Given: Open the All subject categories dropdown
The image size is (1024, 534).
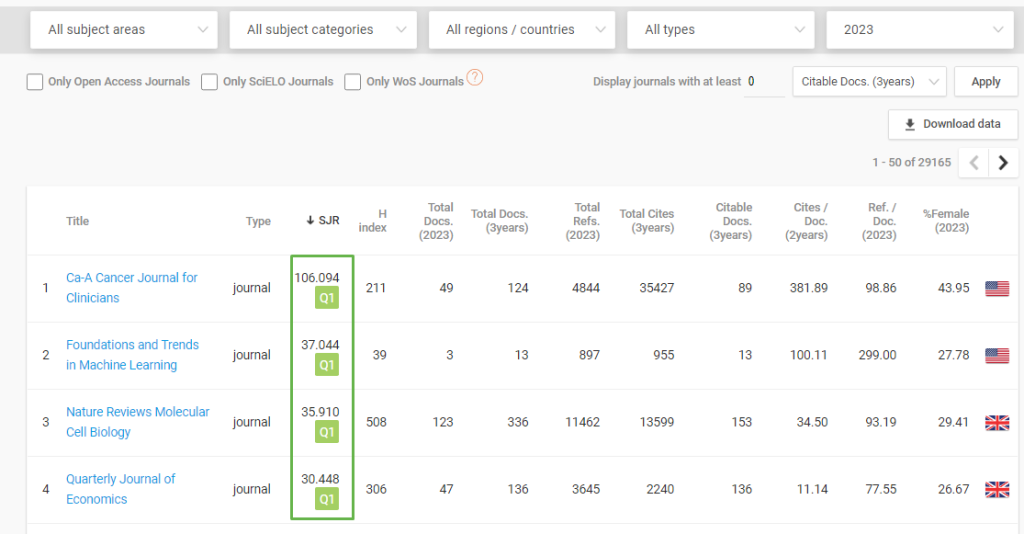Looking at the screenshot, I should point(323,30).
